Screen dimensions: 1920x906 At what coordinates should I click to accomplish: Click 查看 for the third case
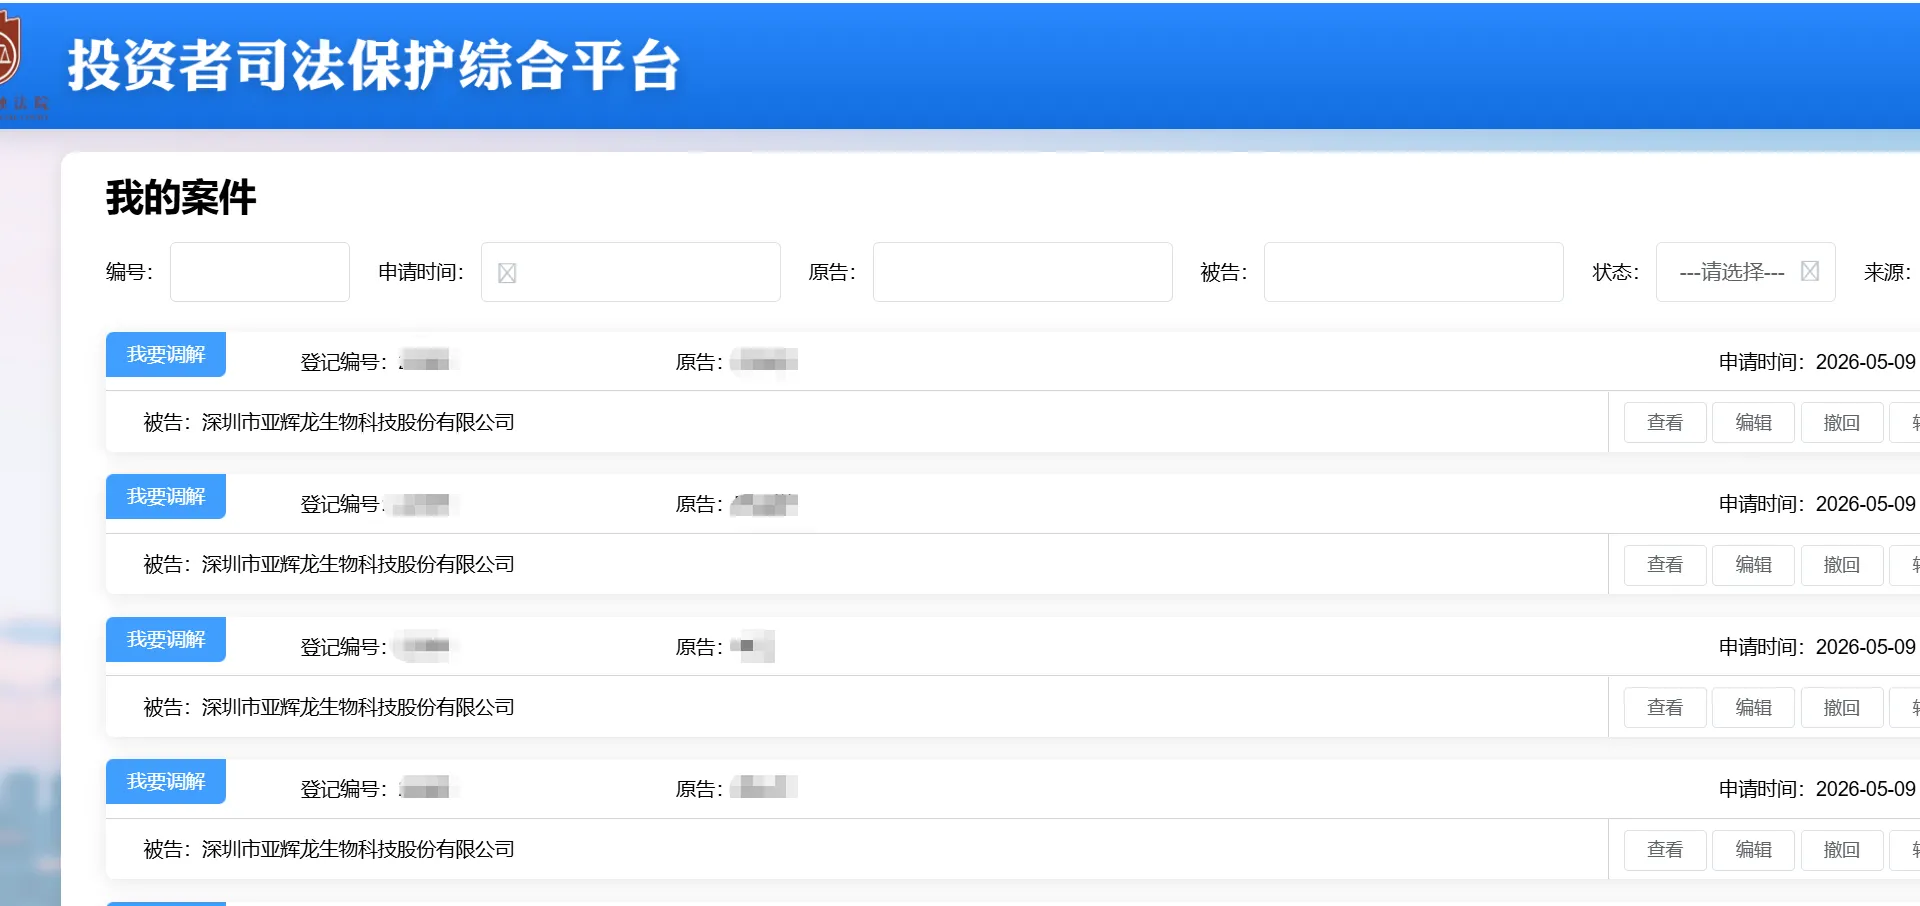point(1665,708)
